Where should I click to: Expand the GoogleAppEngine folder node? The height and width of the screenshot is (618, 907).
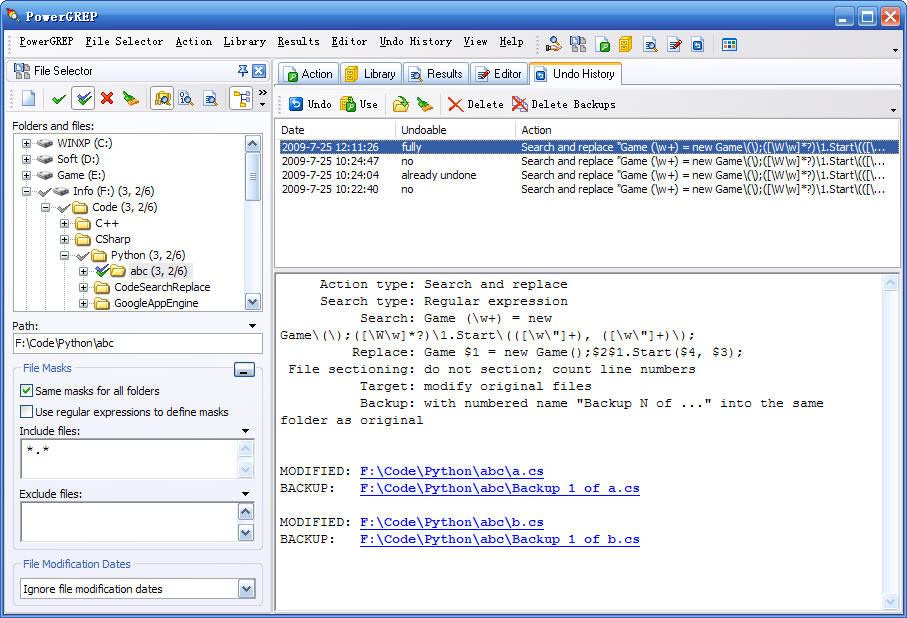pos(84,303)
